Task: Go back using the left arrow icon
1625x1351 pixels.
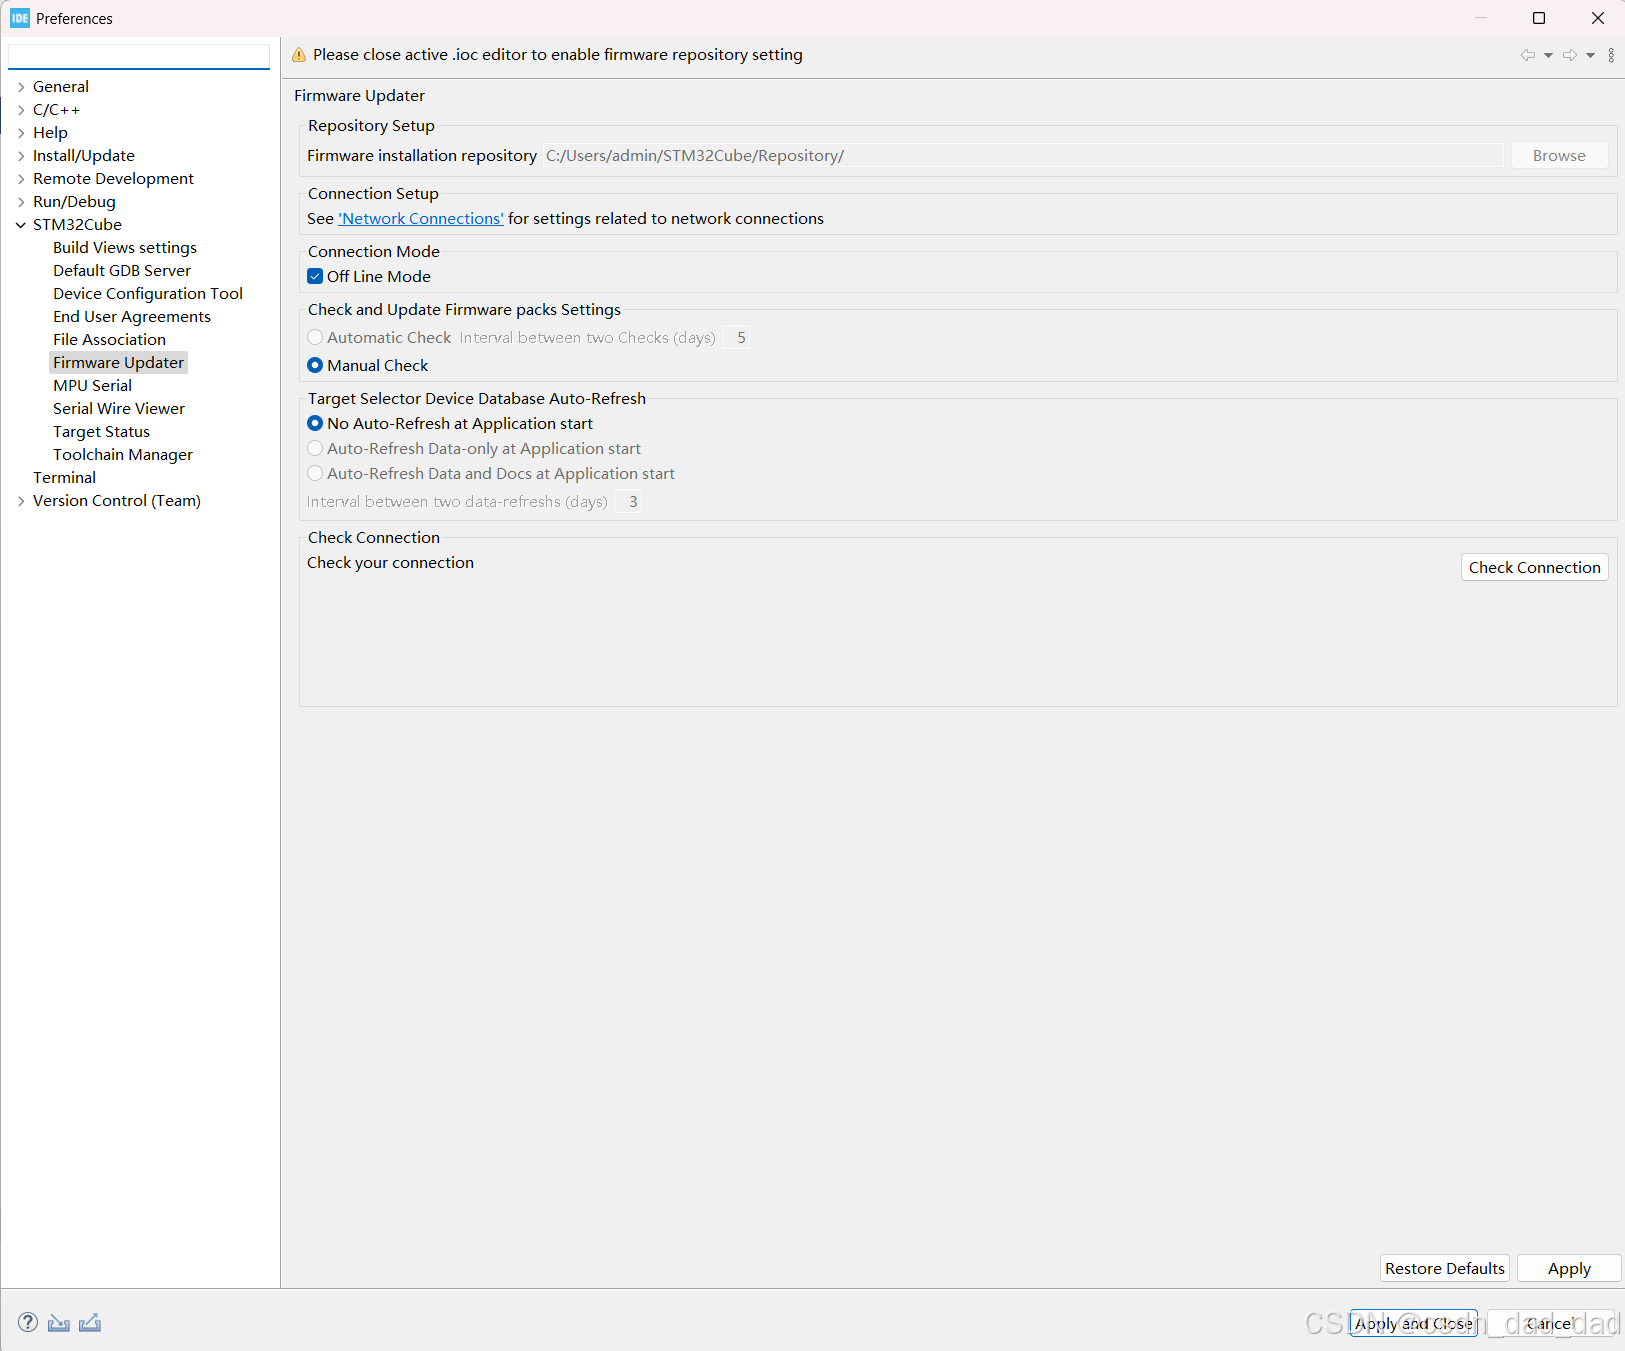Action: click(x=1527, y=55)
